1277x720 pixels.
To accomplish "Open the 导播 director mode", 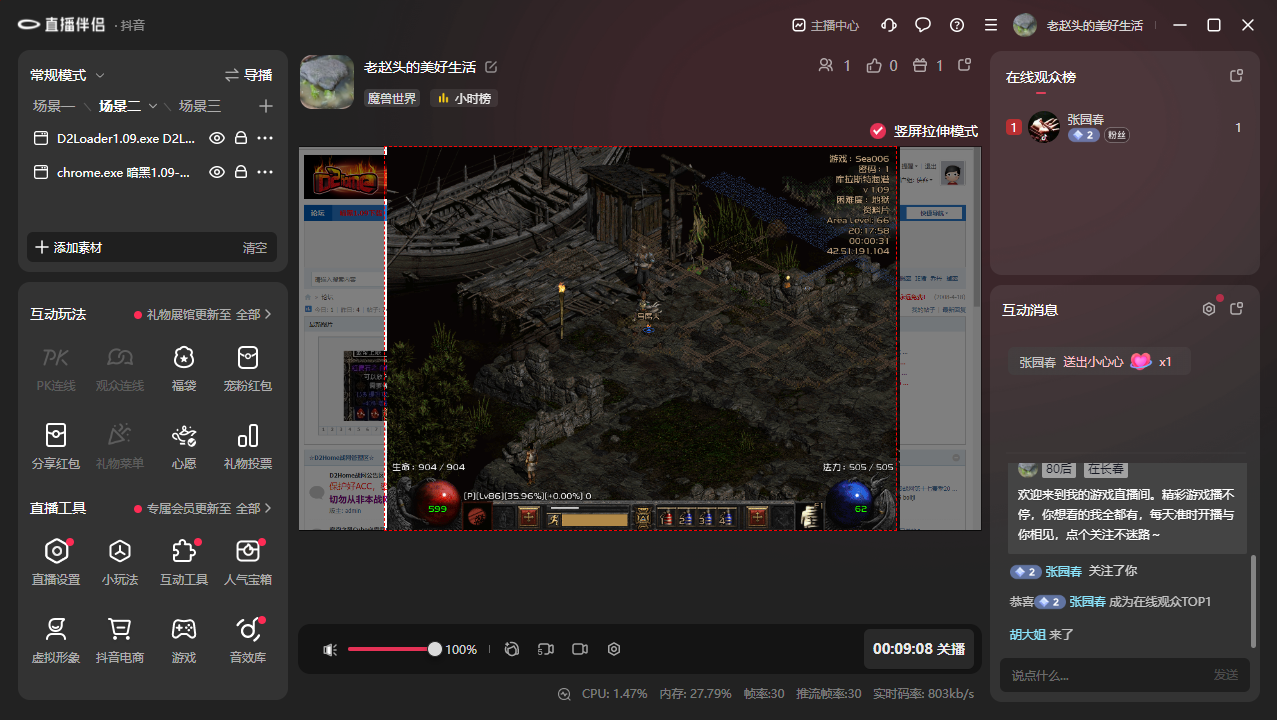I will click(248, 75).
